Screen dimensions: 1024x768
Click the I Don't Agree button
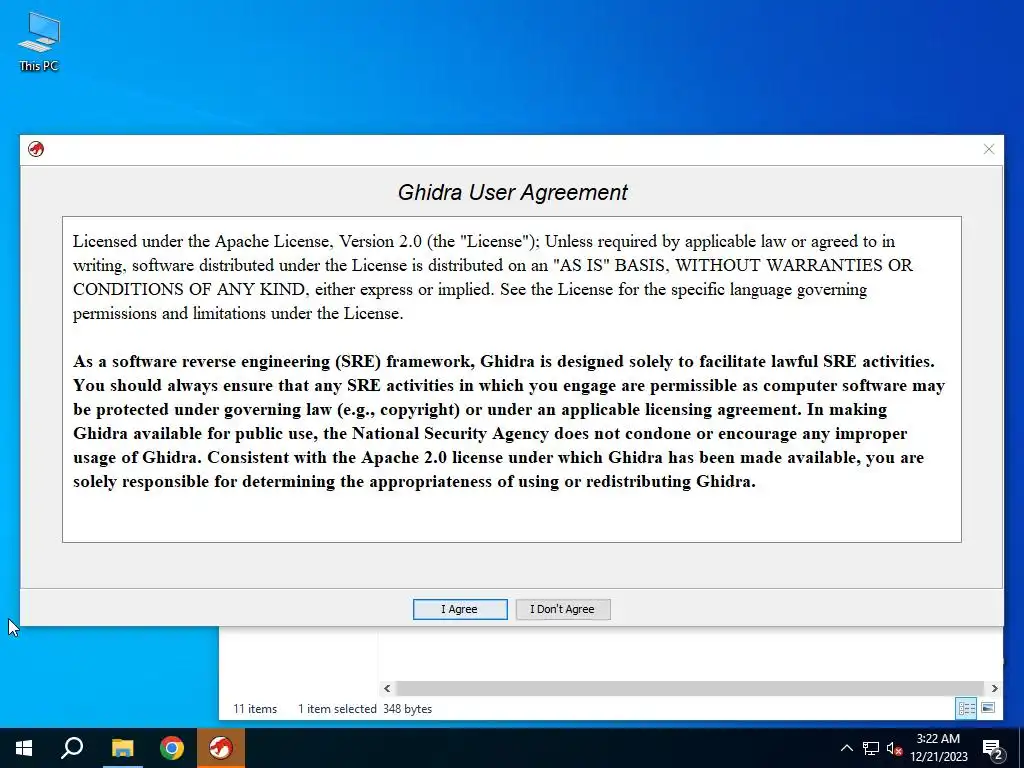pyautogui.click(x=562, y=609)
